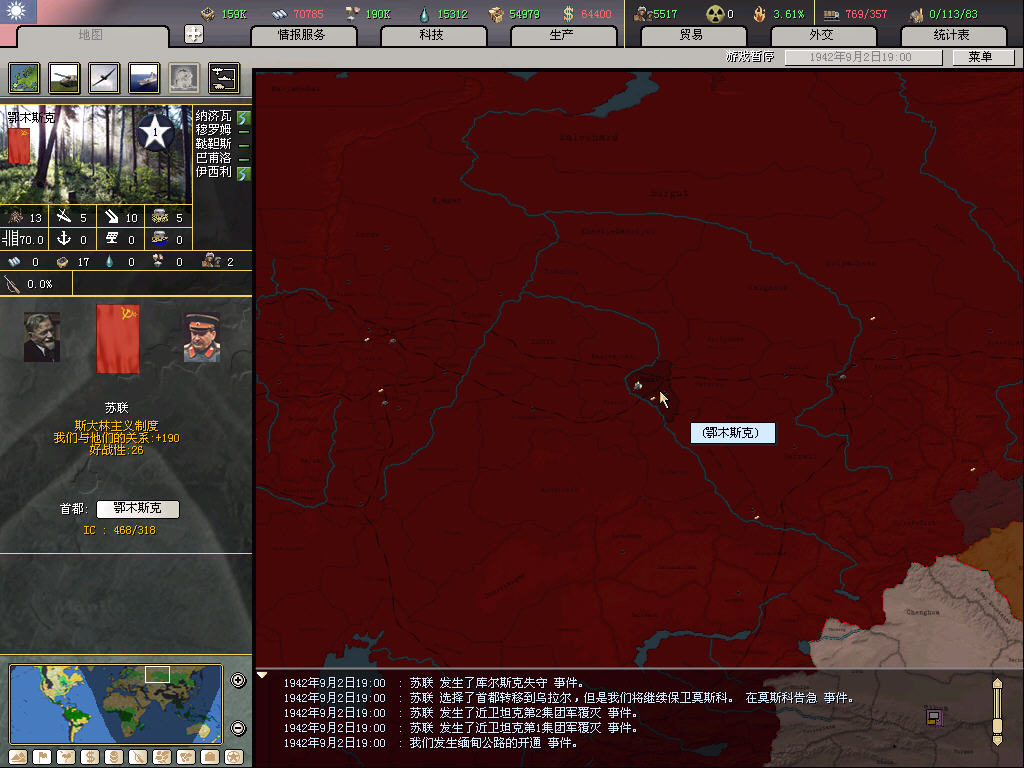Click the crosshair button next to 地图 tab
The width and height of the screenshot is (1024, 768).
[x=194, y=34]
